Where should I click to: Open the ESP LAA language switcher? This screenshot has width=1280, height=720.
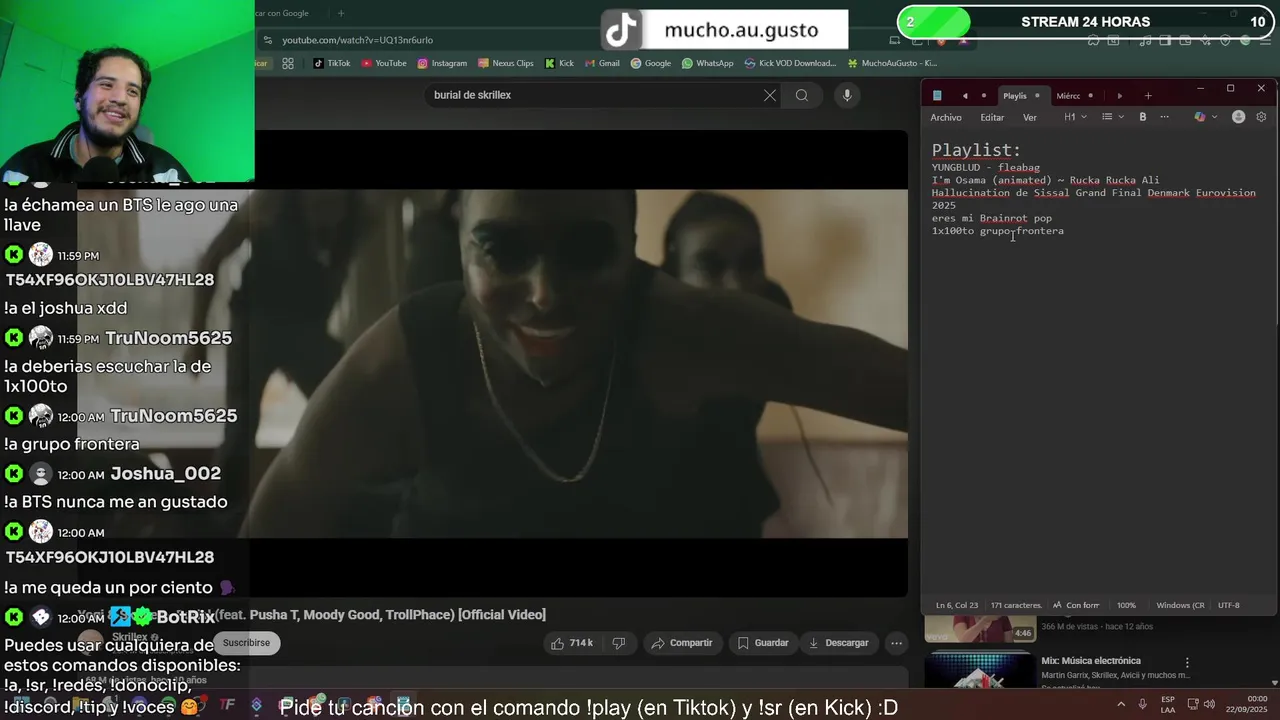1168,705
